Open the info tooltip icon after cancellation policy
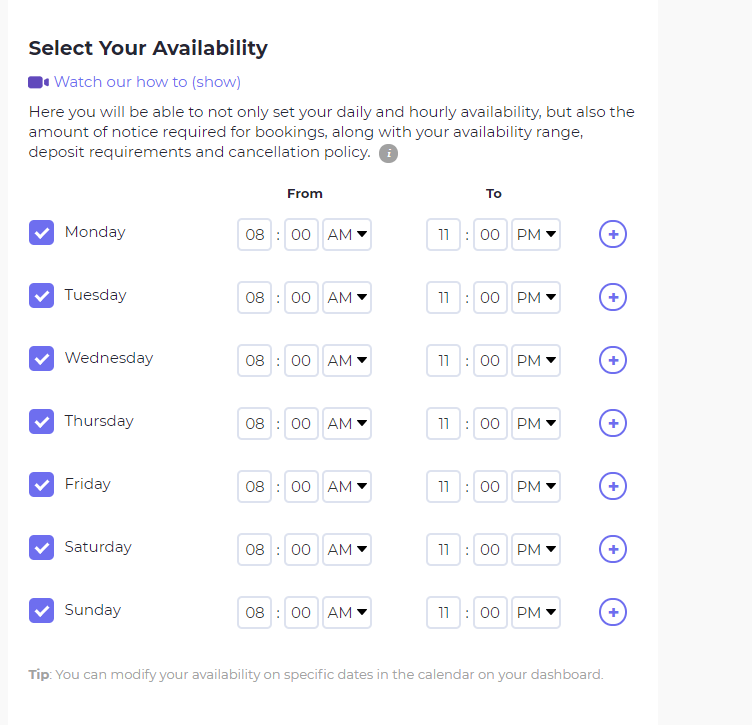 388,153
